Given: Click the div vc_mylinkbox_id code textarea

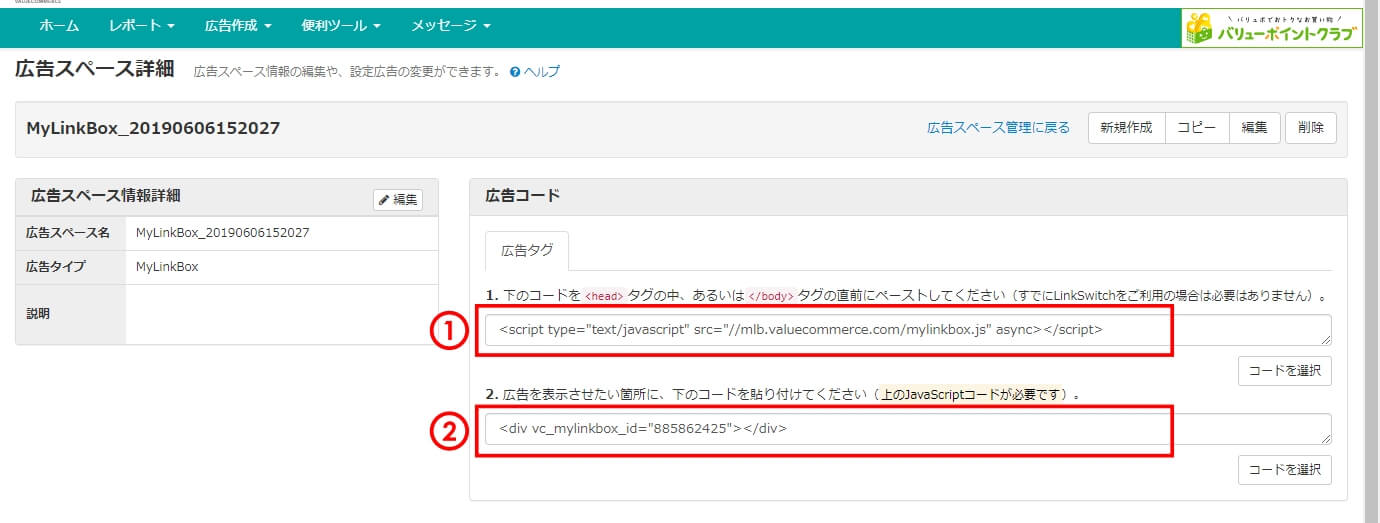Looking at the screenshot, I should (908, 429).
